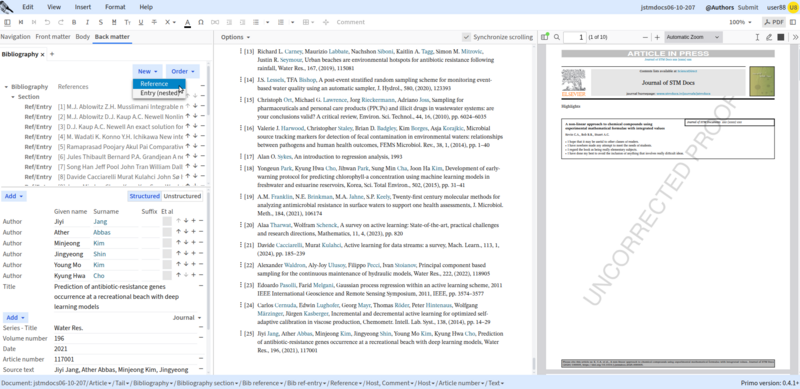Click the PDF zoom out minus icon
This screenshot has width=800, height=389.
[645, 37]
